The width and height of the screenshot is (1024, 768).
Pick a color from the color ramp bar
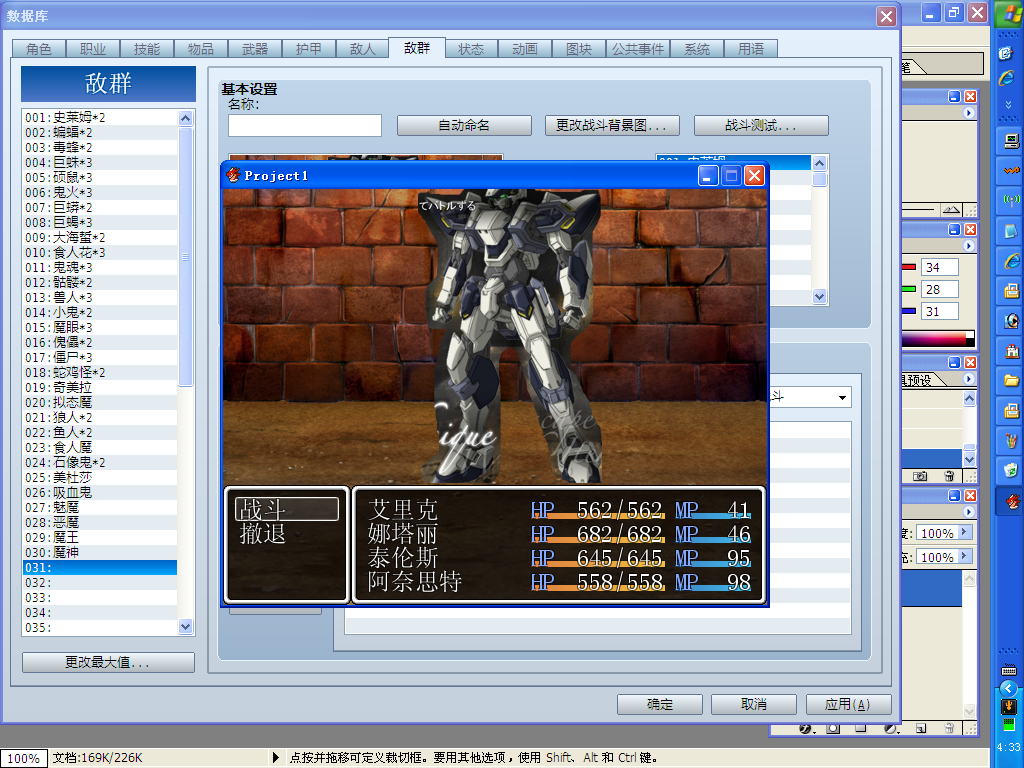point(938,339)
